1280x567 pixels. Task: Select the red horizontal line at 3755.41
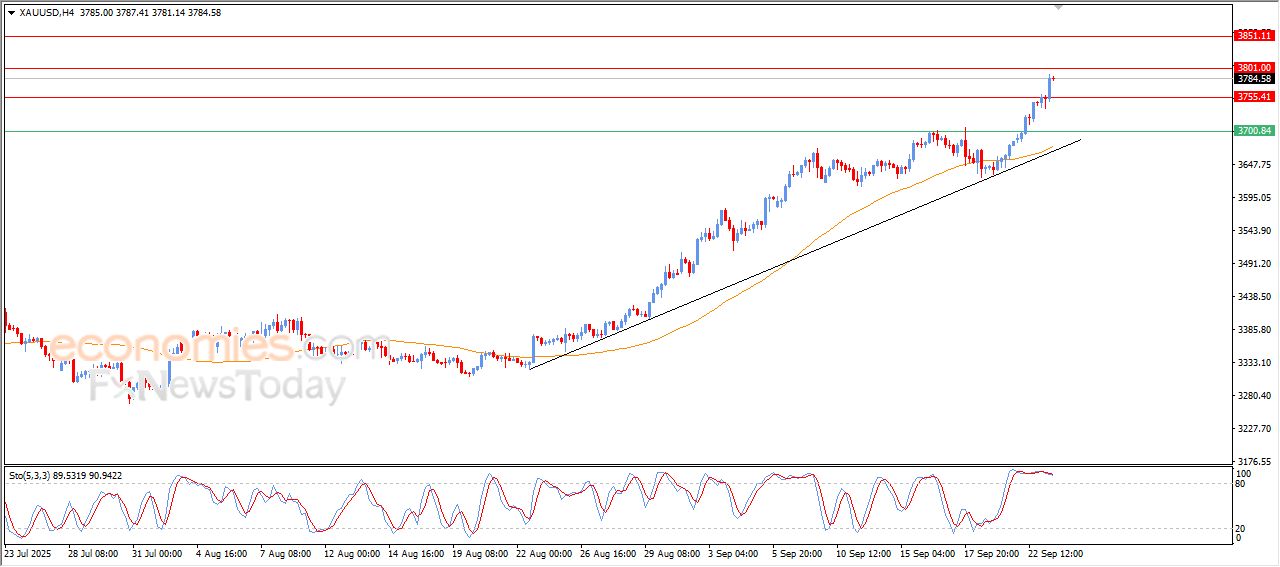[x=618, y=97]
